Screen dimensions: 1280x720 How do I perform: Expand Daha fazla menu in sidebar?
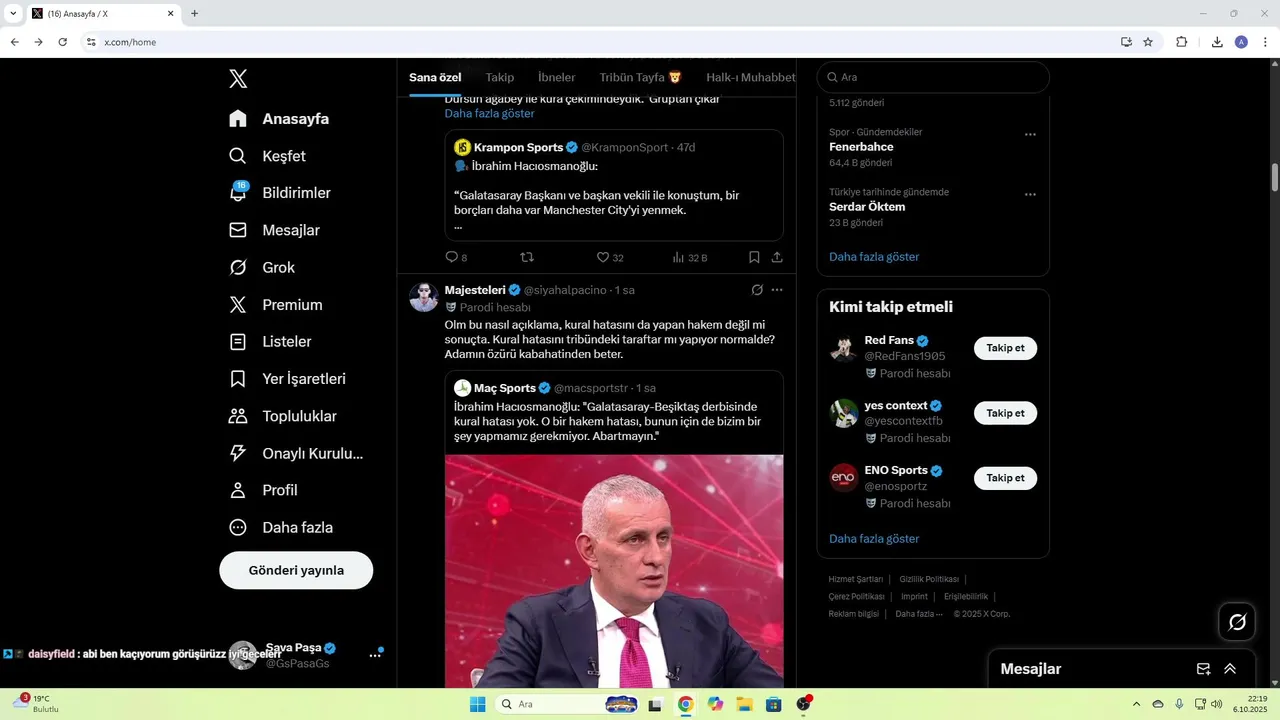point(281,527)
